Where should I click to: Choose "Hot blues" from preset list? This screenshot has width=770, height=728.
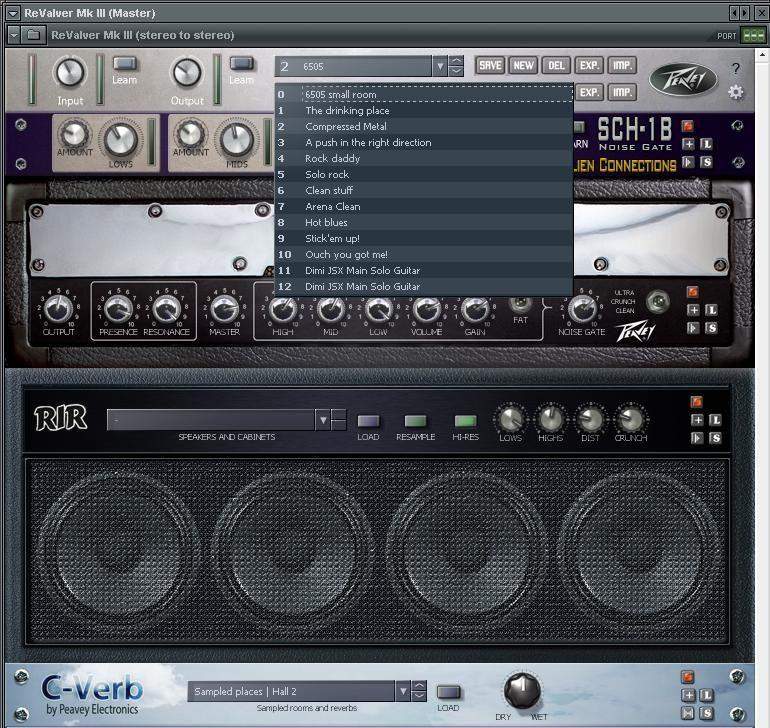(x=326, y=223)
